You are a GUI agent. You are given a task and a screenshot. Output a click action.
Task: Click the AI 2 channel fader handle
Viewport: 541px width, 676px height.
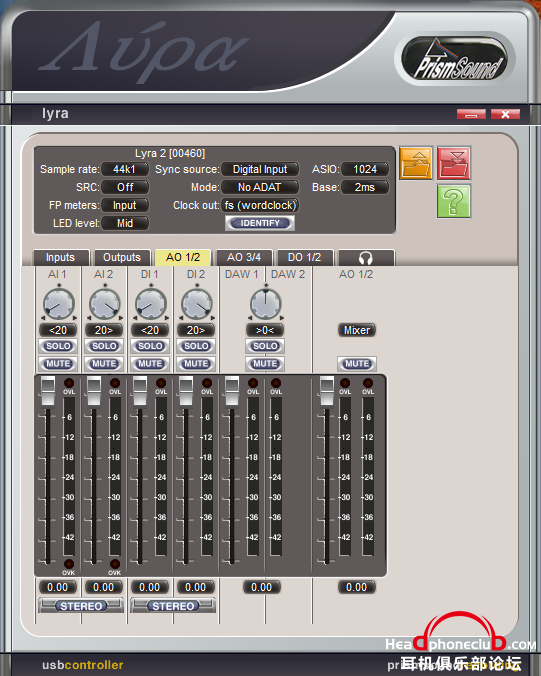(x=94, y=391)
